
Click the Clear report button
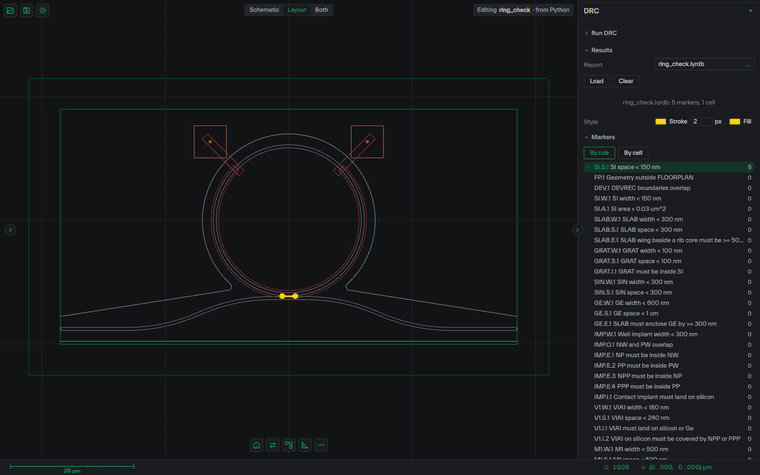coord(626,81)
